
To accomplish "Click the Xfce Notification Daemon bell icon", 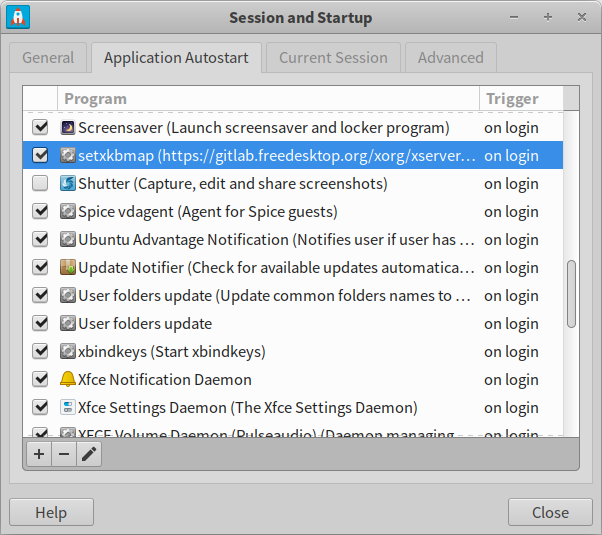I will (x=67, y=380).
